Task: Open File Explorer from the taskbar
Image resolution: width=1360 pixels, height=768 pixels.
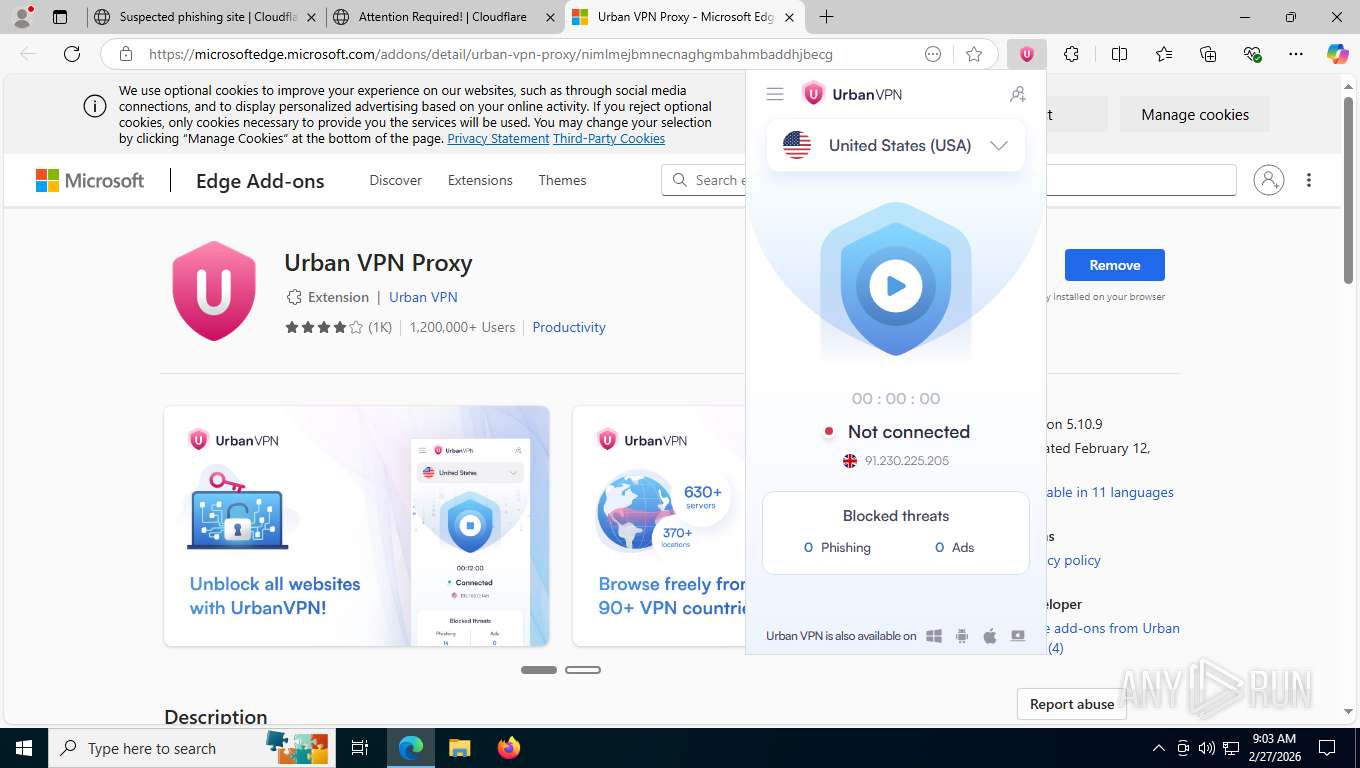Action: pos(459,748)
